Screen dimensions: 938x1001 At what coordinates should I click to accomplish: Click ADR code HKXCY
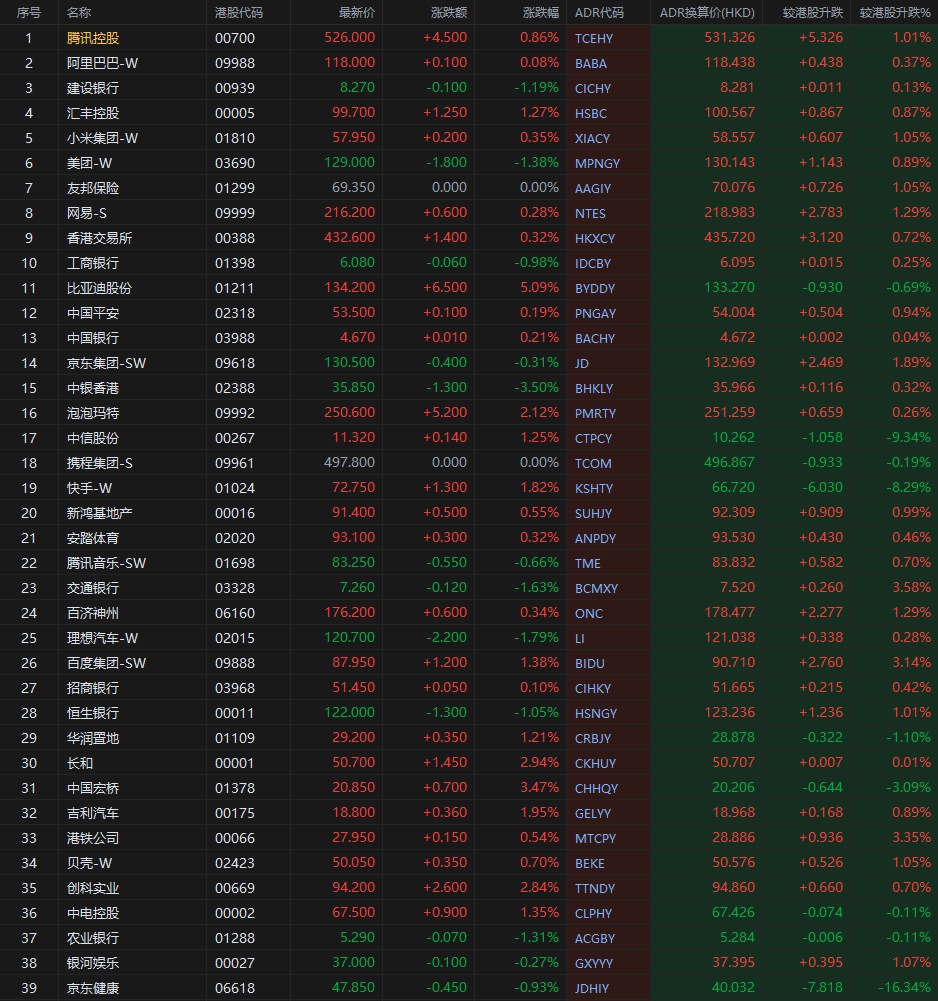point(595,238)
